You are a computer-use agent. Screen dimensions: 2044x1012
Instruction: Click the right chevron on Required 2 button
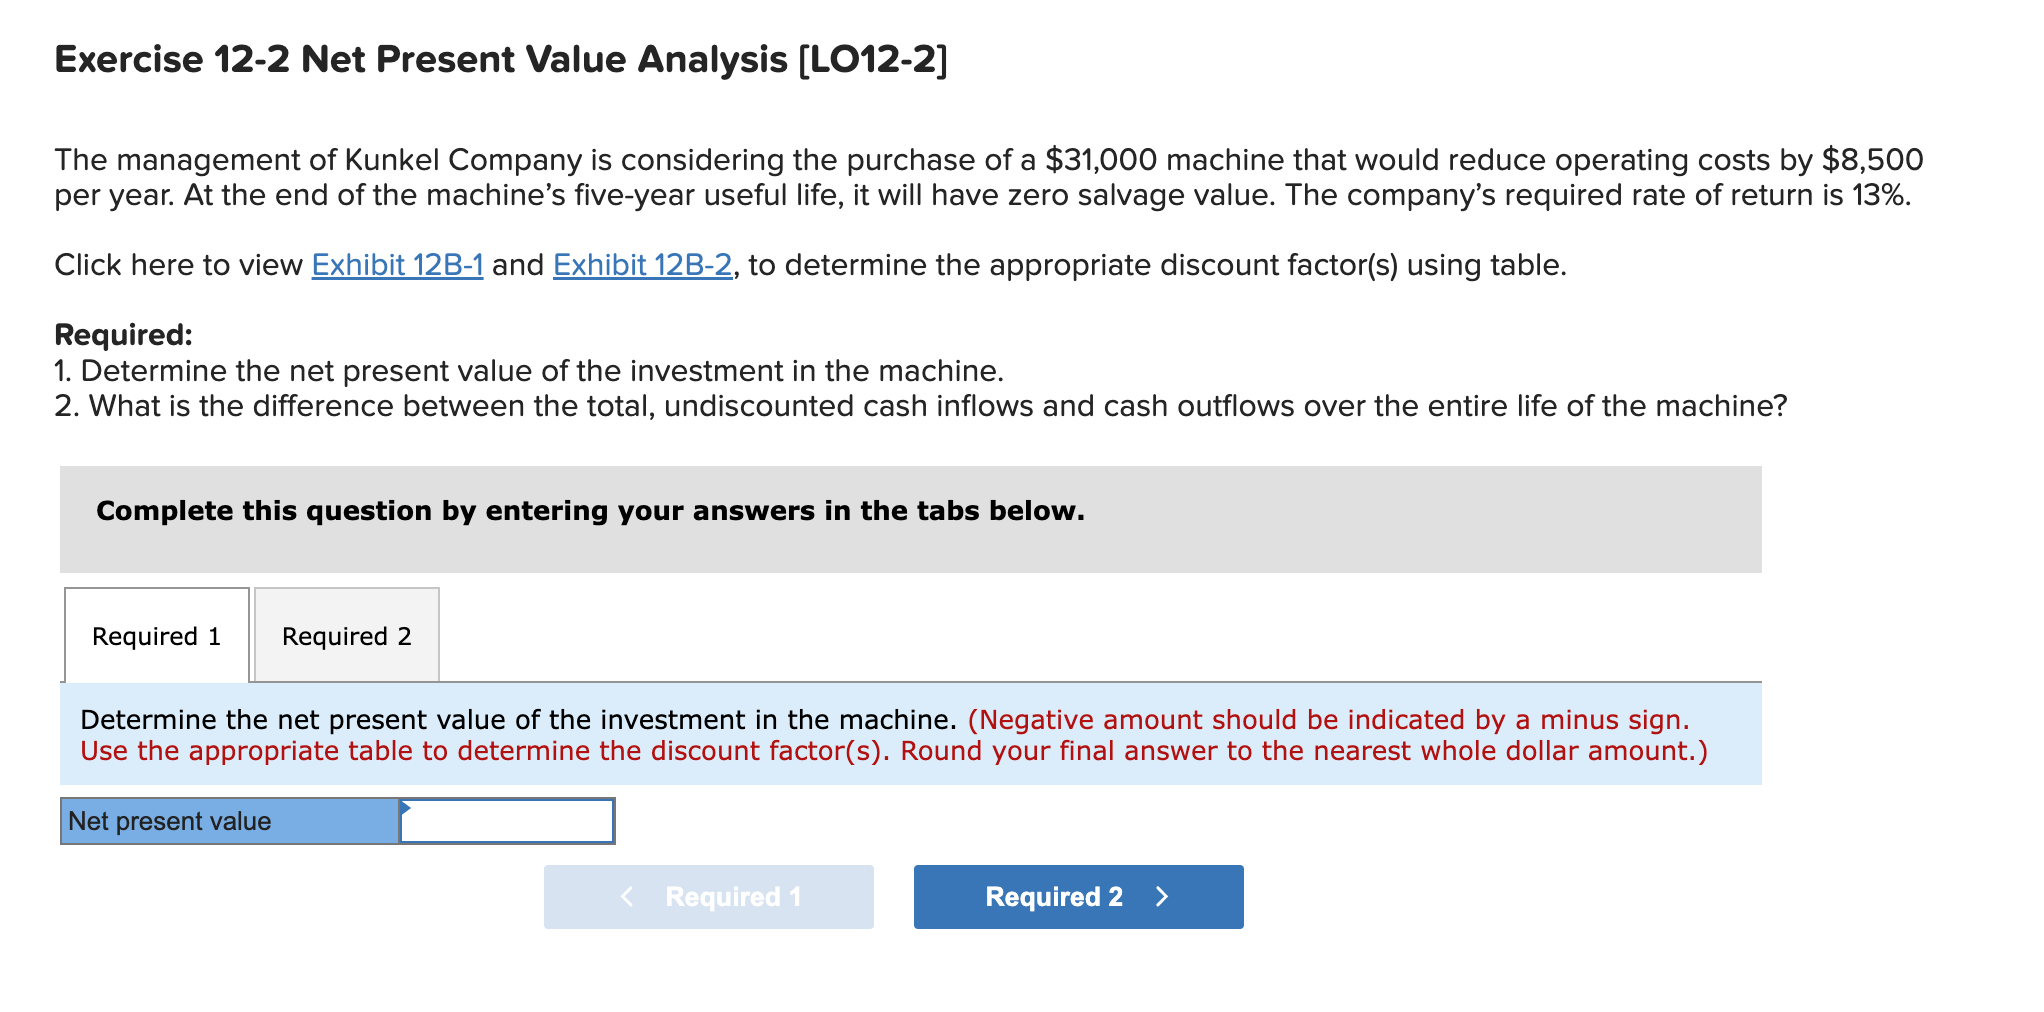pyautogui.click(x=1163, y=896)
